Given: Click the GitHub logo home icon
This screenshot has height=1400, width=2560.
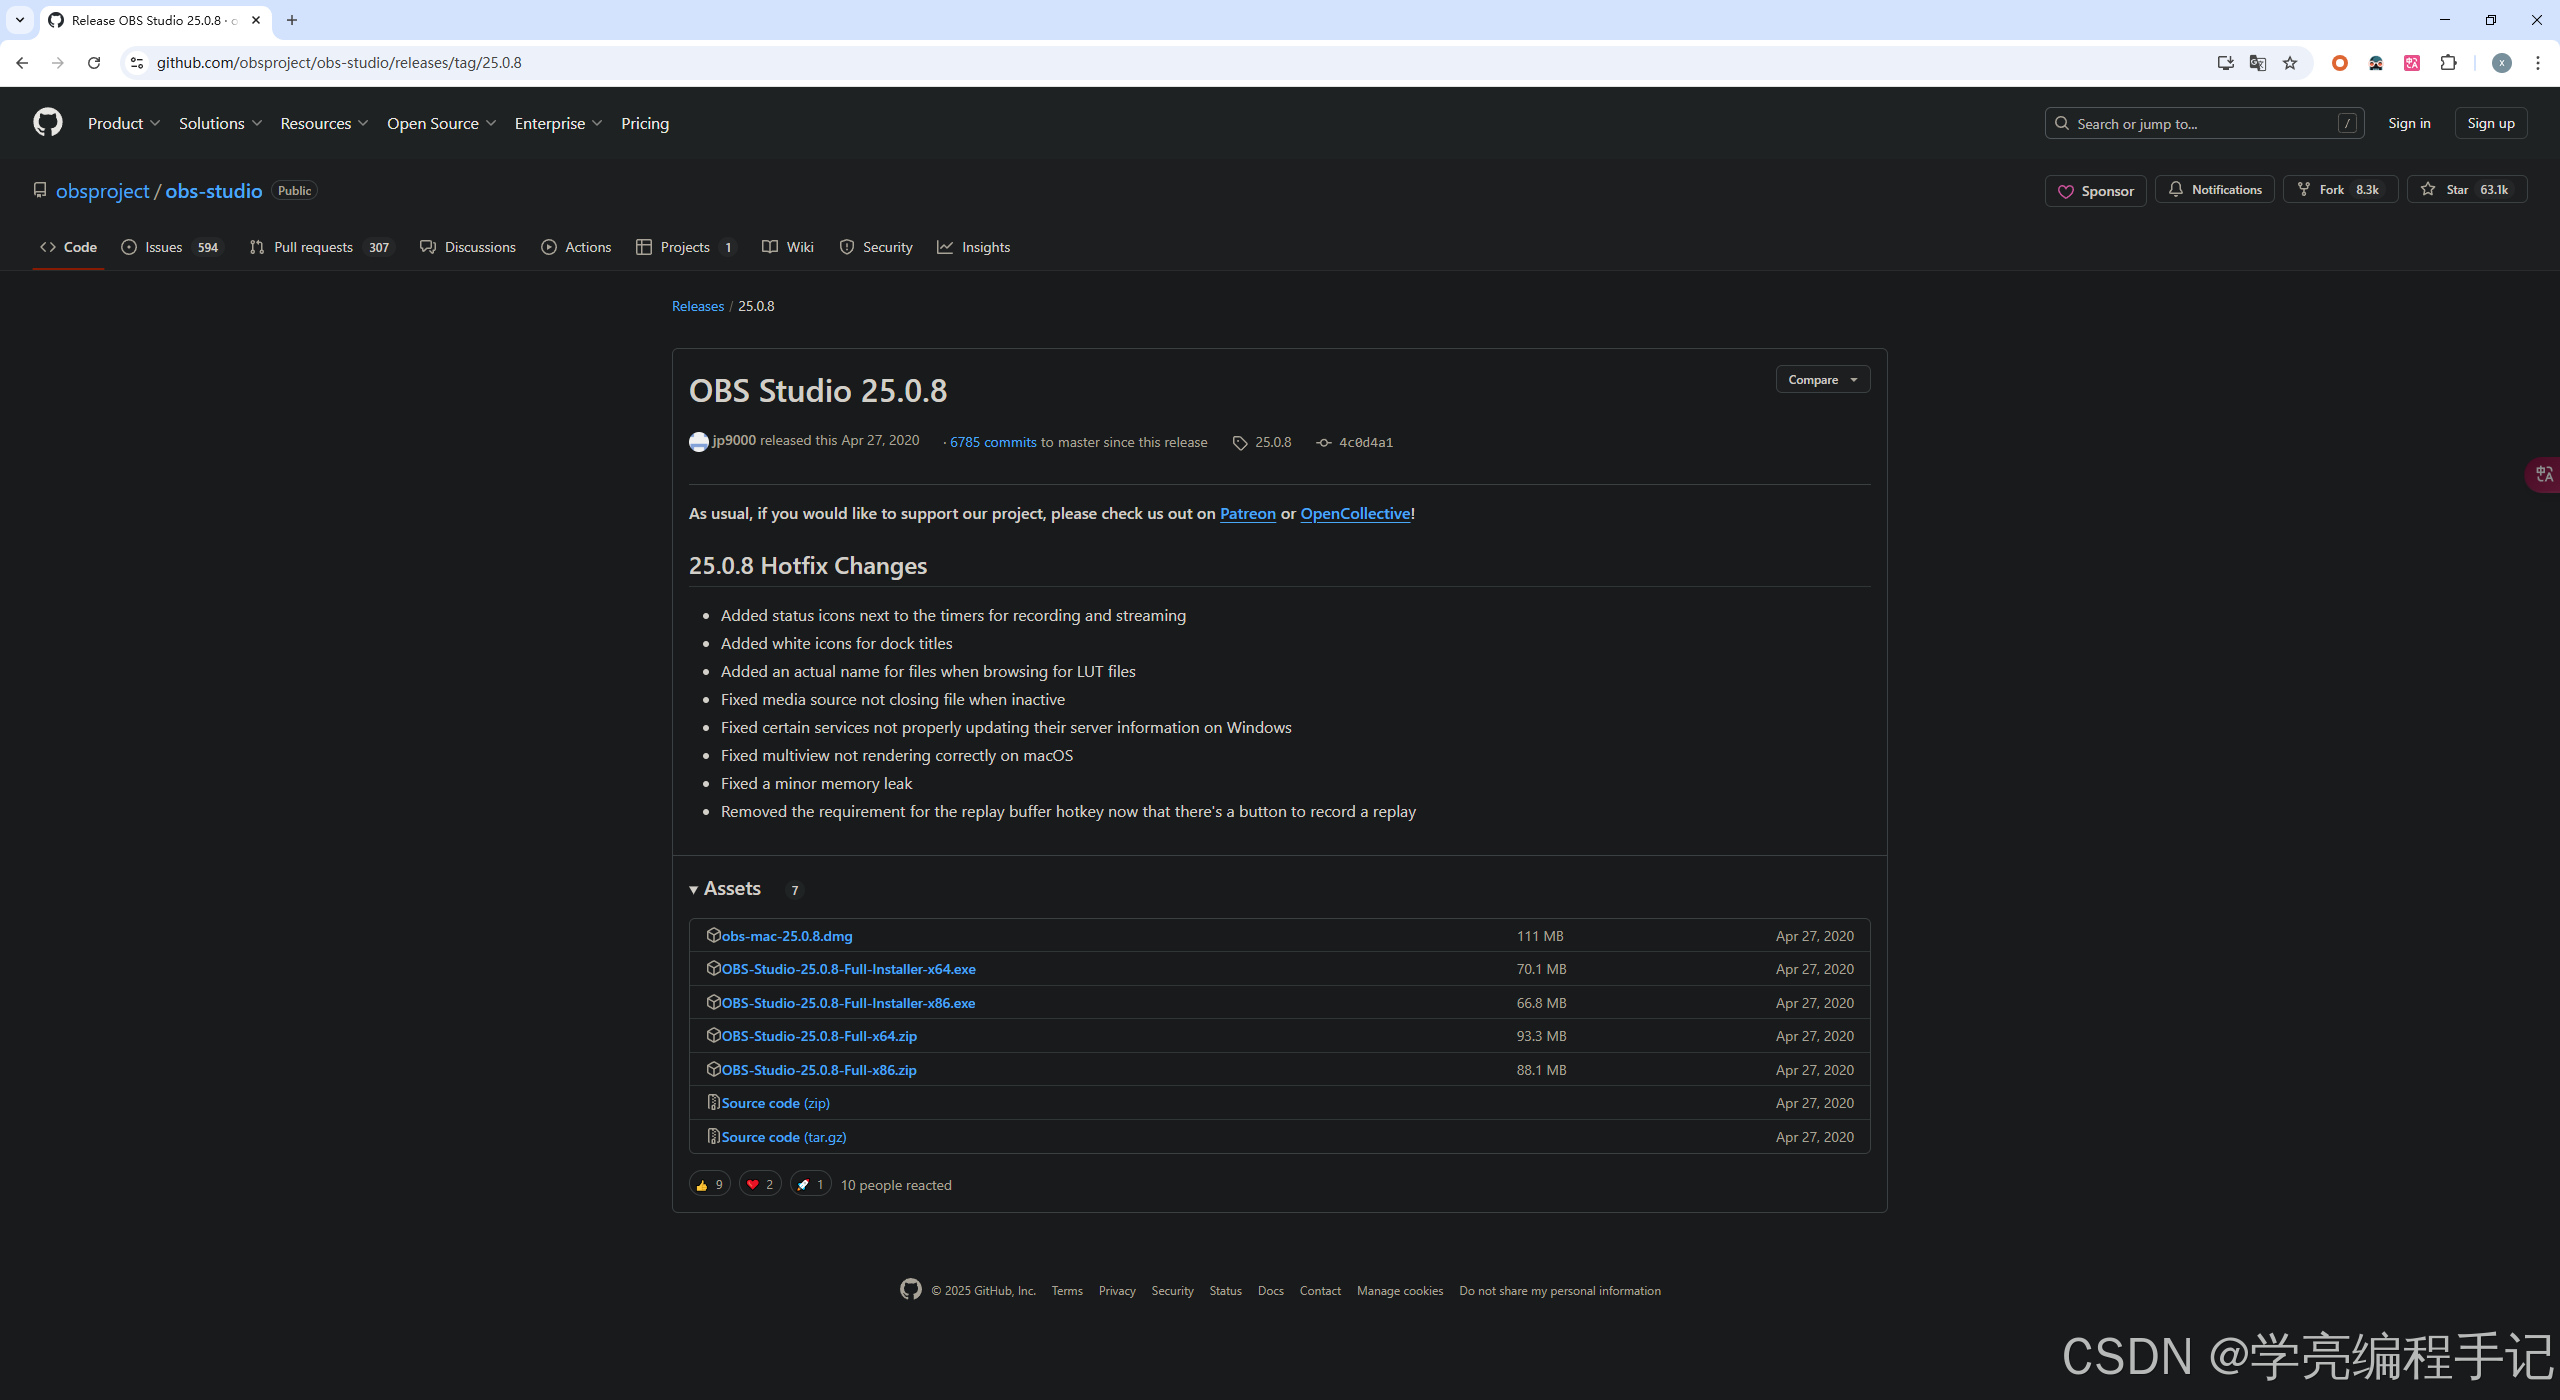Looking at the screenshot, I should coord(47,123).
